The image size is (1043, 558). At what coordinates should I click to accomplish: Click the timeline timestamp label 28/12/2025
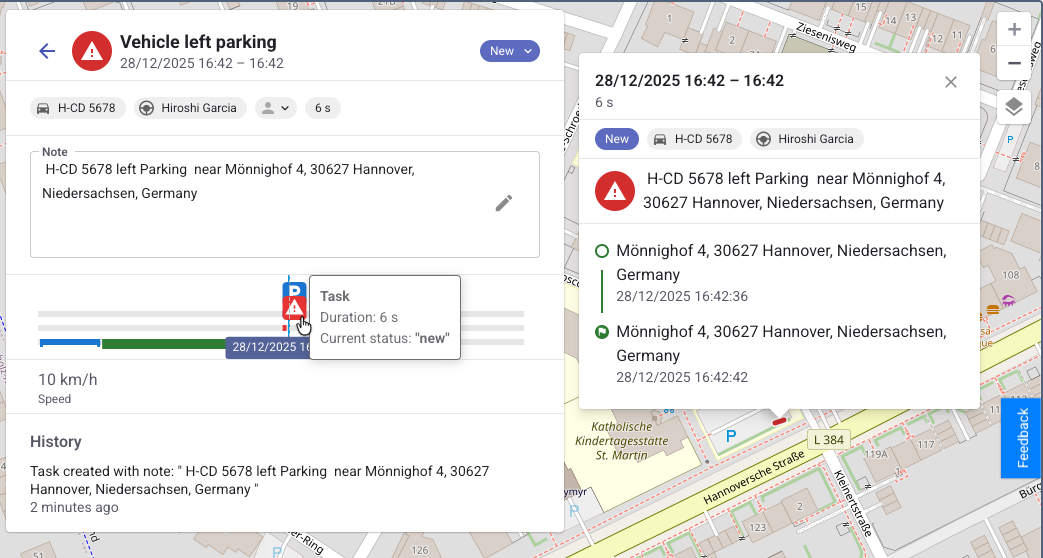point(269,347)
